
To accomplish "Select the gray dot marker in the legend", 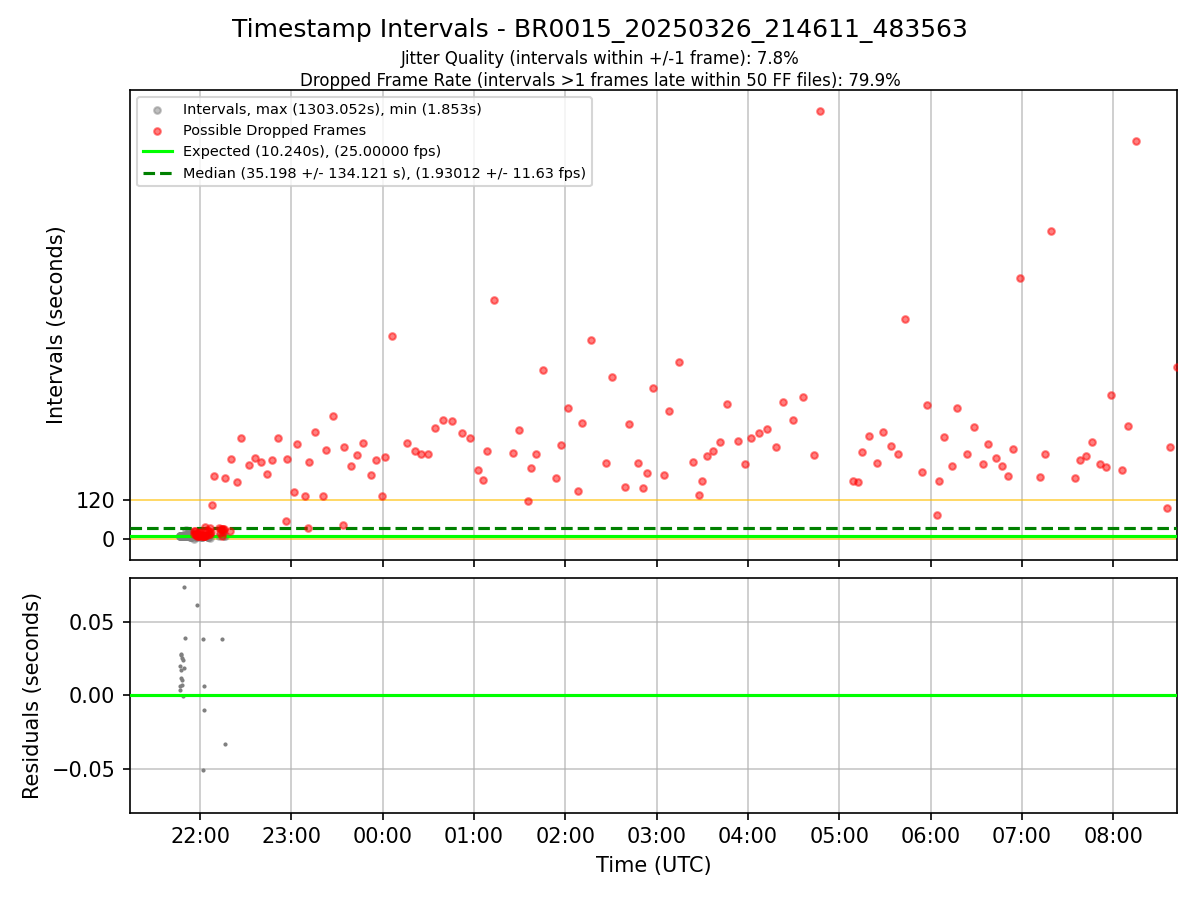I will pyautogui.click(x=157, y=110).
